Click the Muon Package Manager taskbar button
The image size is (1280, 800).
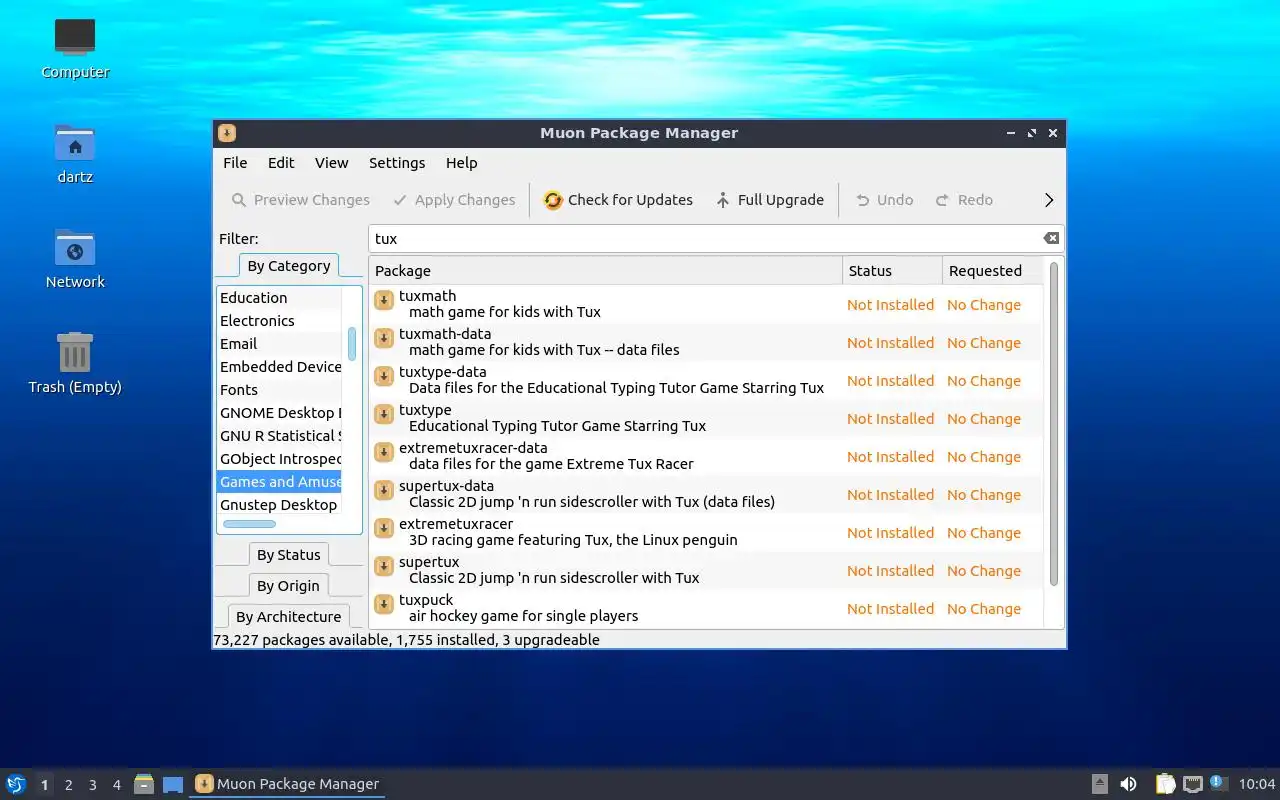point(287,784)
